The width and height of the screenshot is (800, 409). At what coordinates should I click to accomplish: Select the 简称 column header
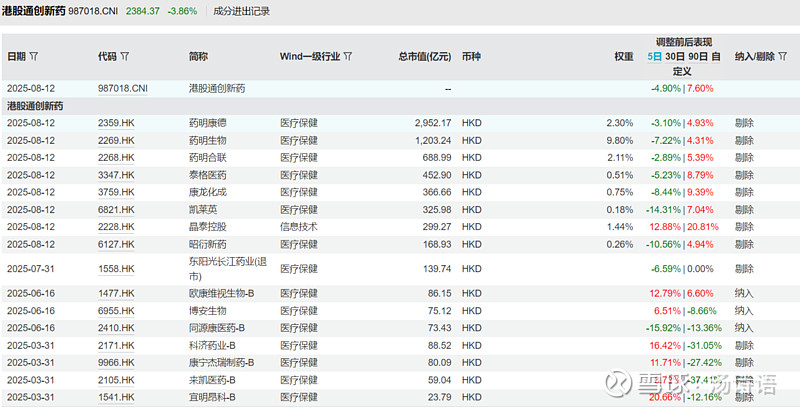pyautogui.click(x=198, y=57)
